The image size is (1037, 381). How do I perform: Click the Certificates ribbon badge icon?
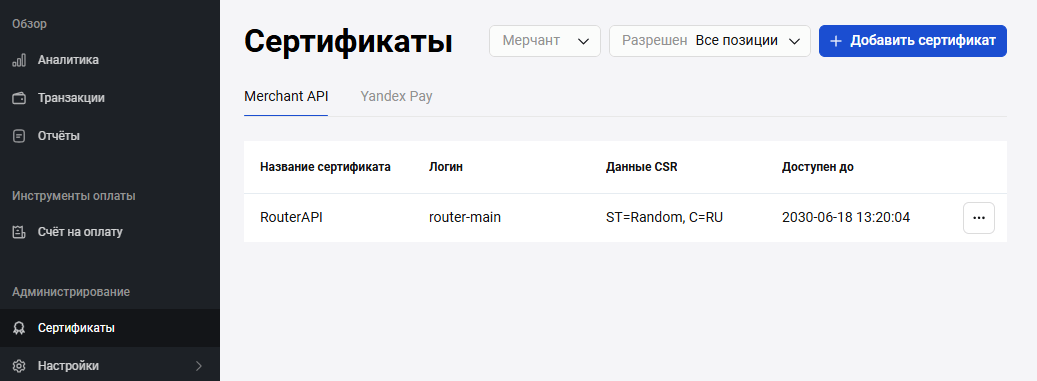(x=19, y=328)
